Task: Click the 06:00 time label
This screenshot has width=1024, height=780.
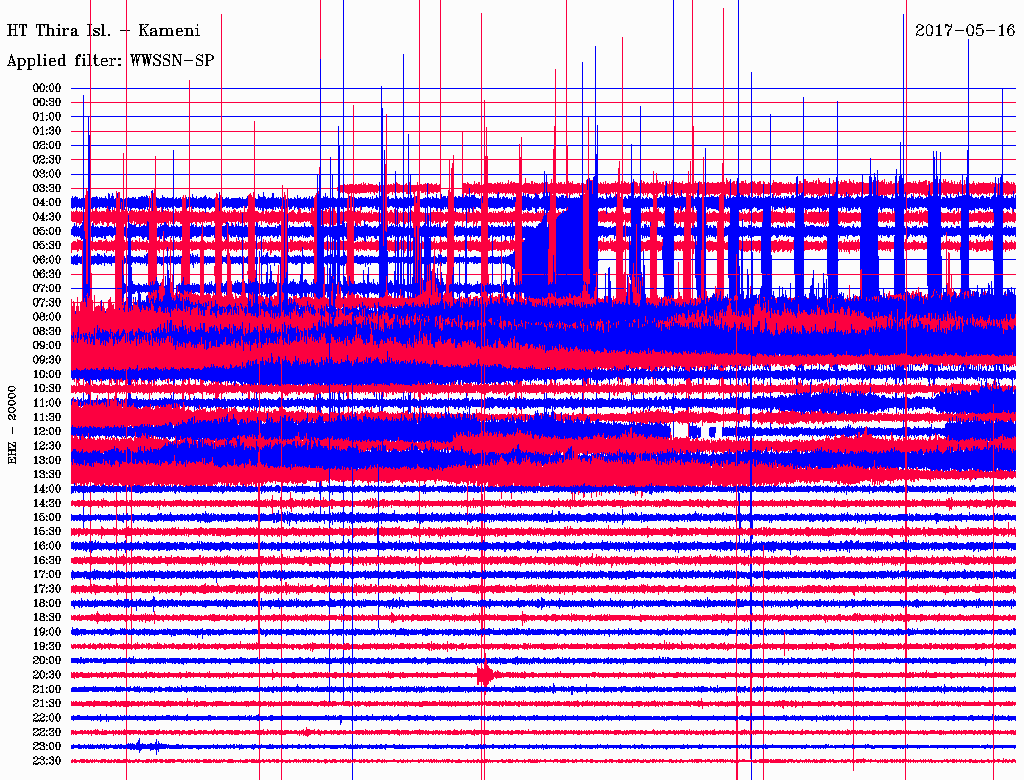Action: point(47,260)
